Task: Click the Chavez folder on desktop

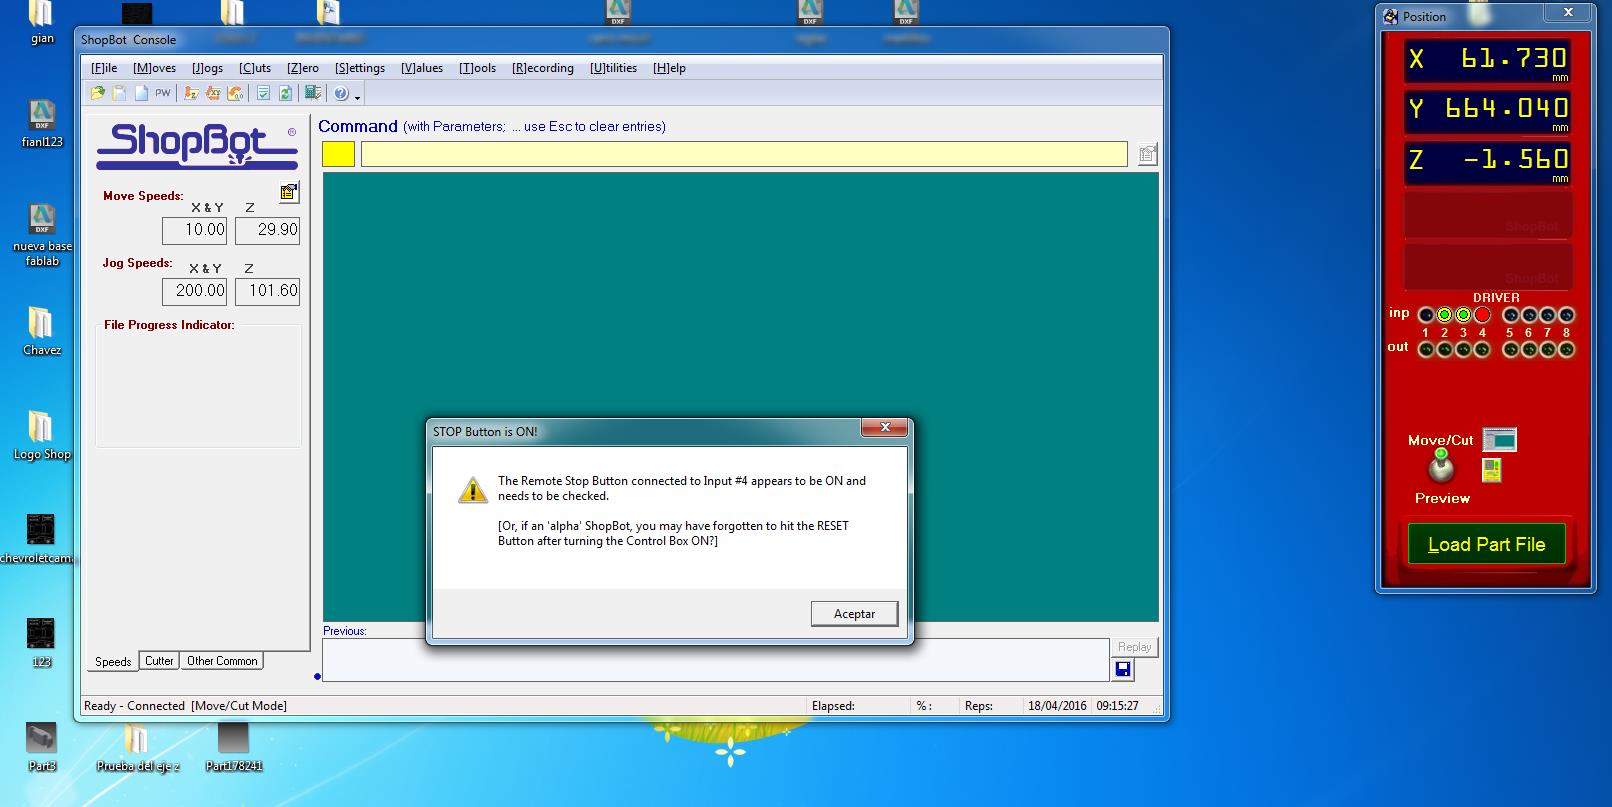Action: (x=42, y=331)
